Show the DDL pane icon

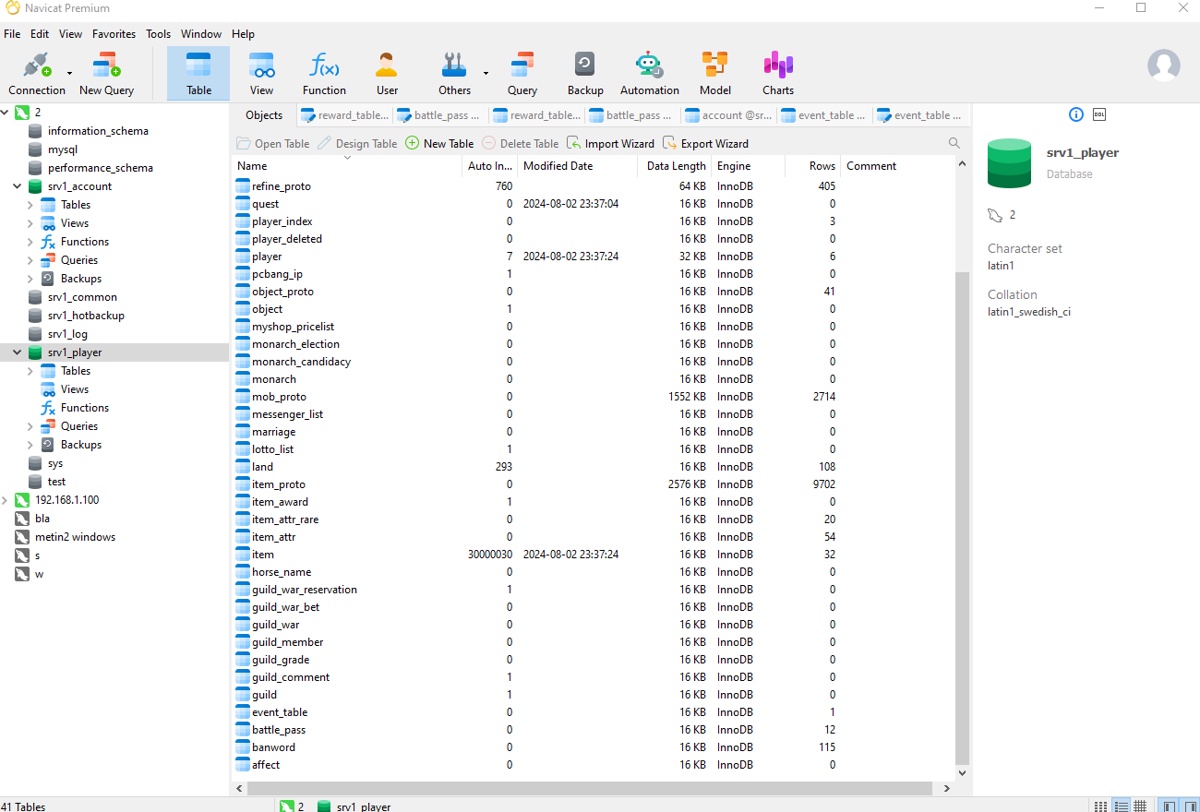(1099, 115)
